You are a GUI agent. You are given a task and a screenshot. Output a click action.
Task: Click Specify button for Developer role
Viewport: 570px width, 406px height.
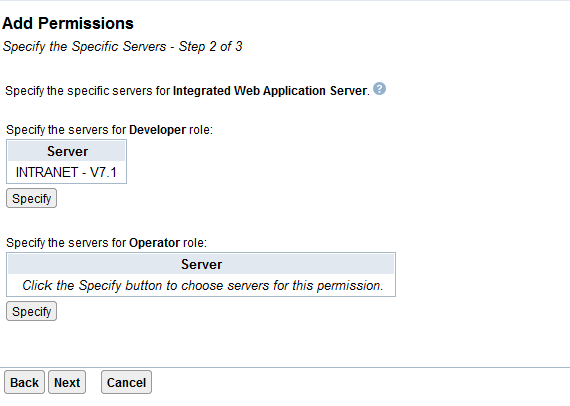[x=32, y=198]
